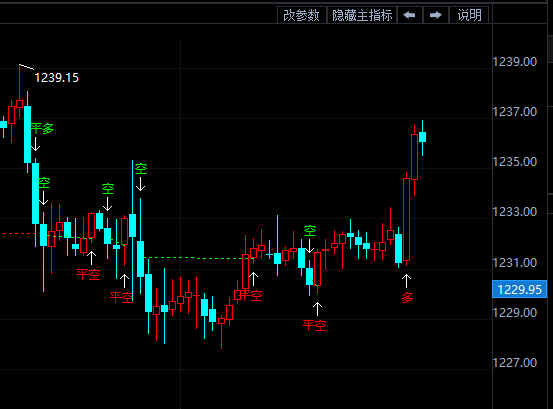
Task: Click the right arrow indicator switch icon
Action: [436, 15]
